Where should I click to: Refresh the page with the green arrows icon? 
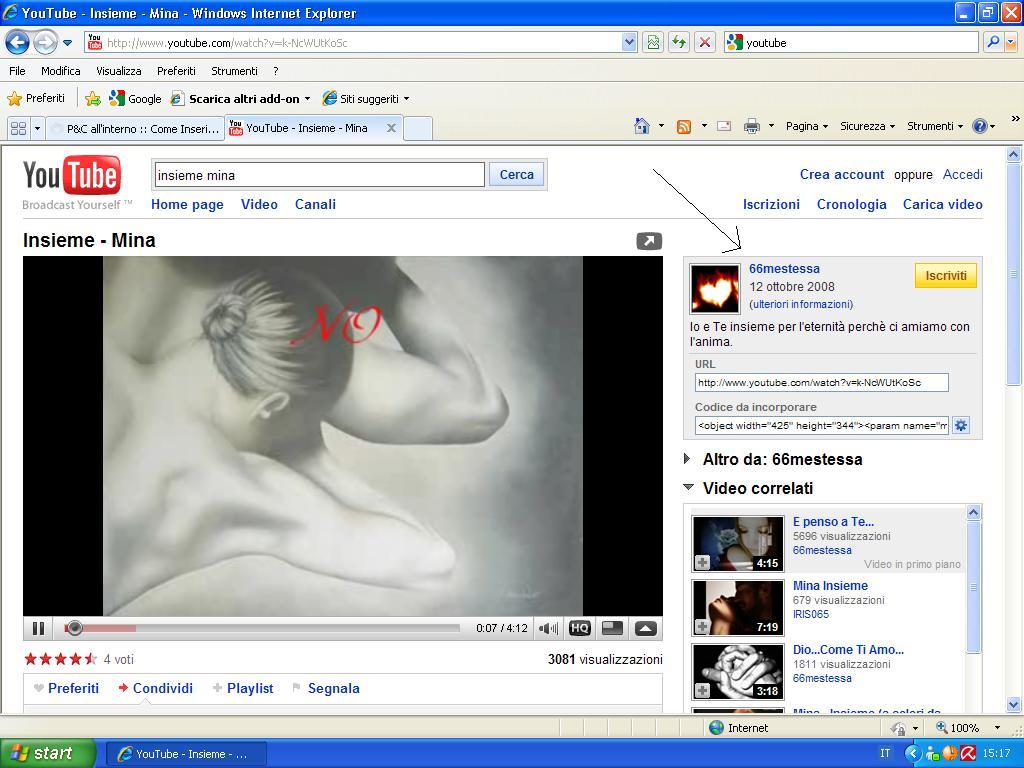(679, 43)
